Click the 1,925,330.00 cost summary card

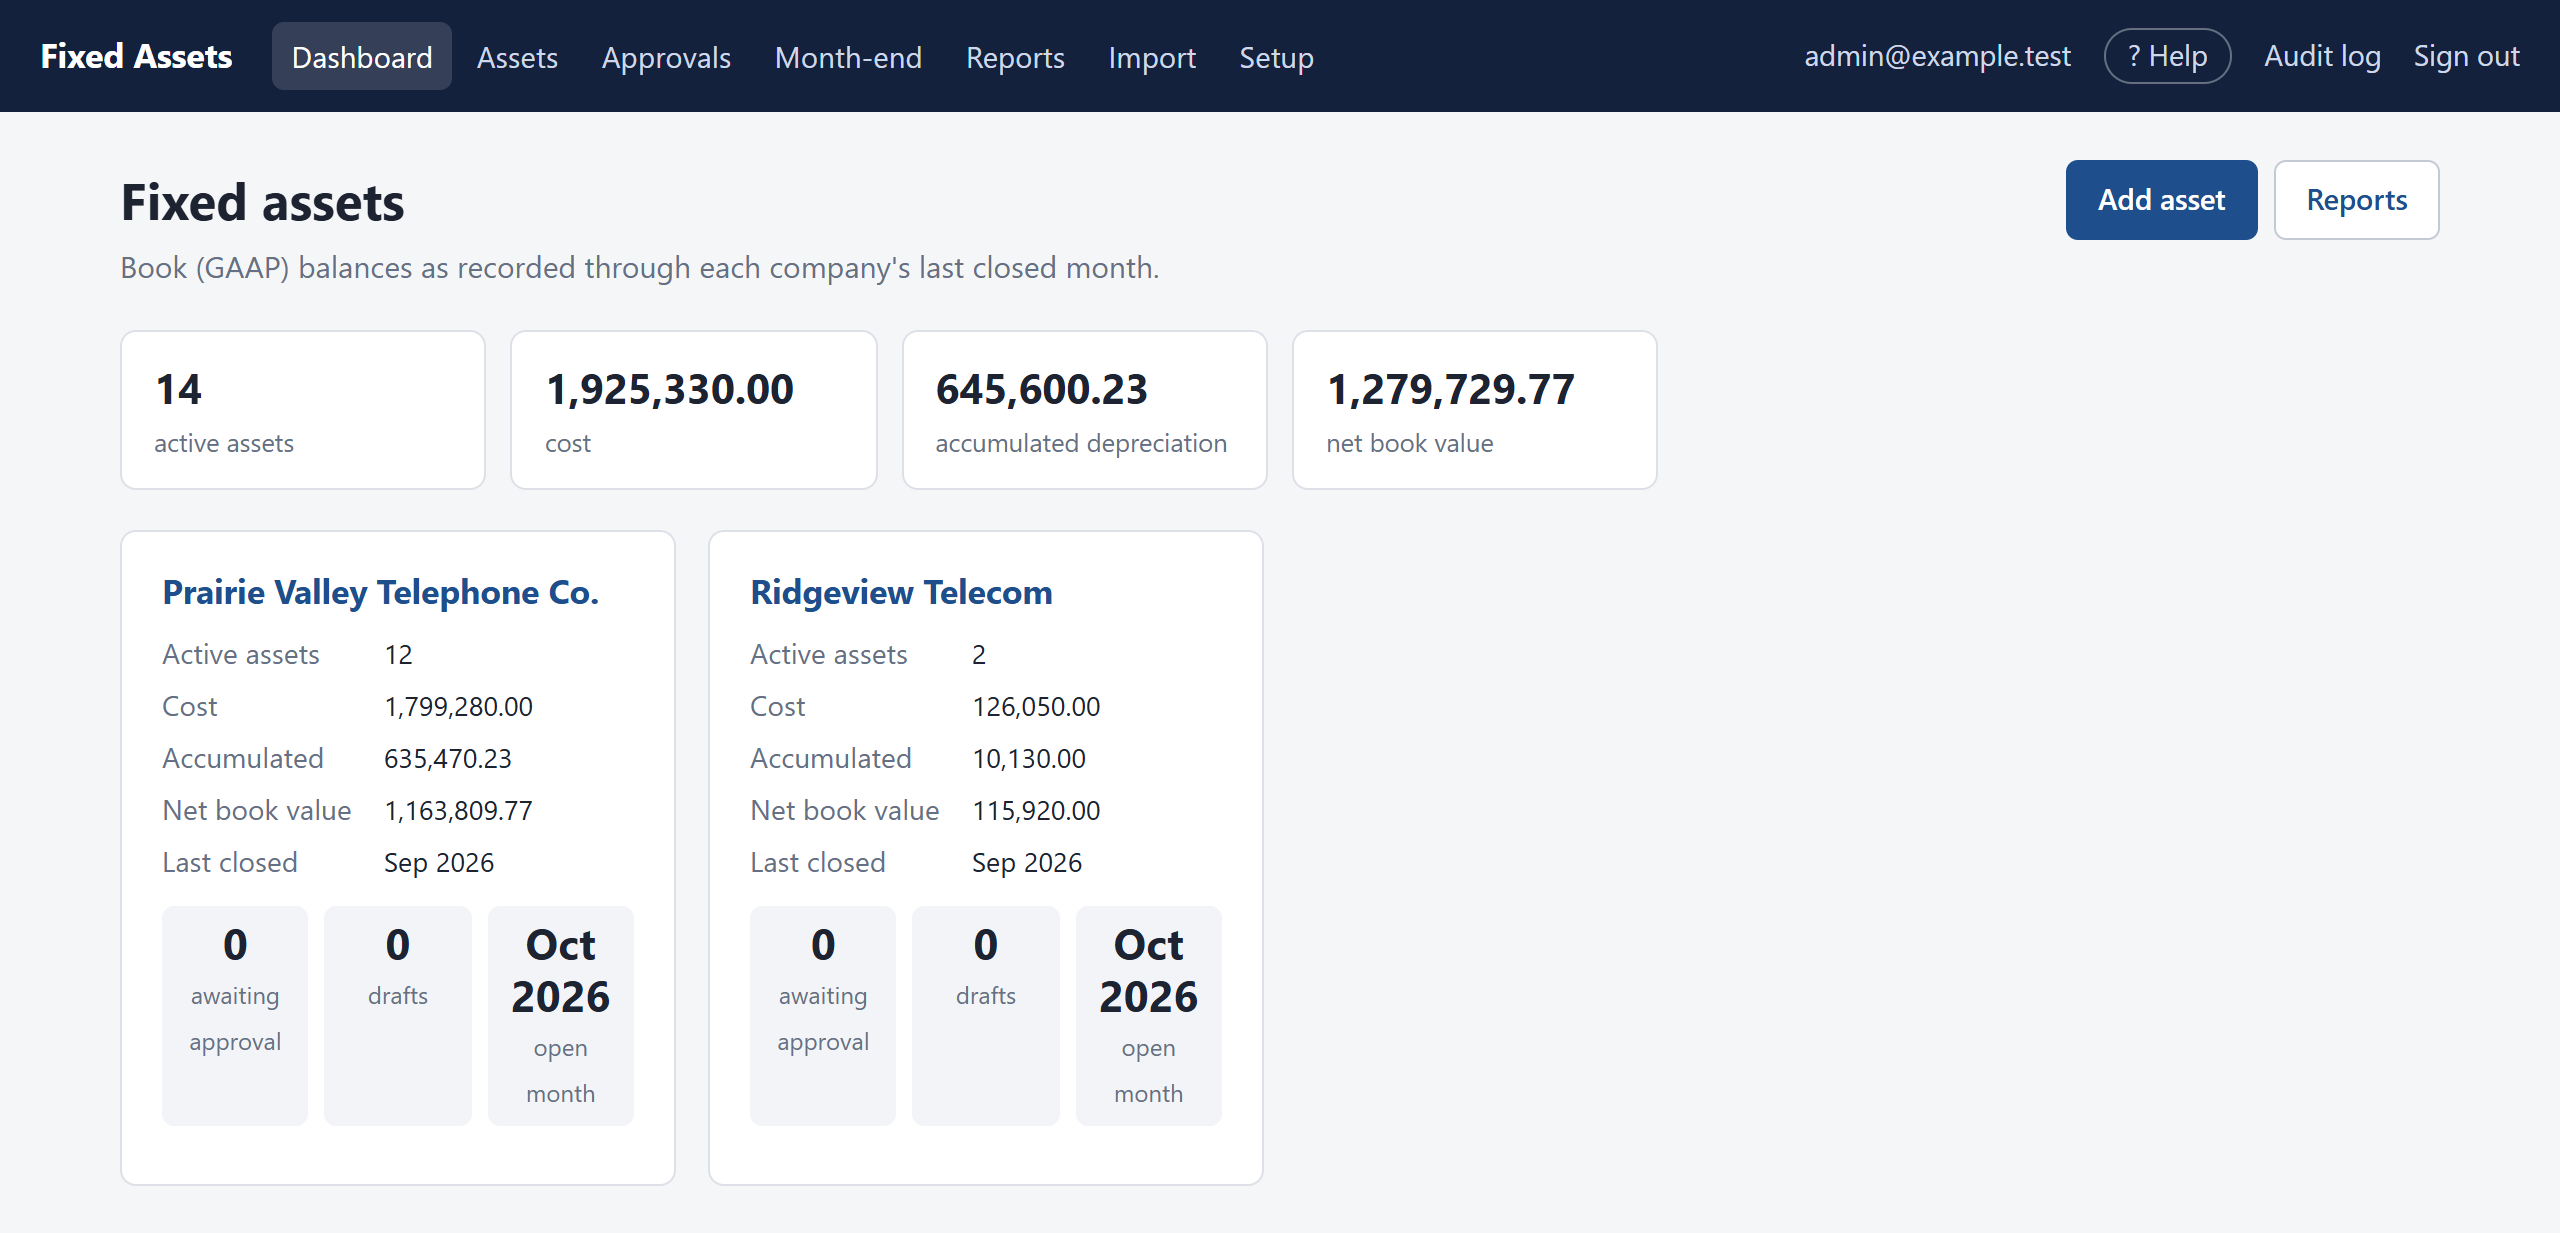point(694,410)
